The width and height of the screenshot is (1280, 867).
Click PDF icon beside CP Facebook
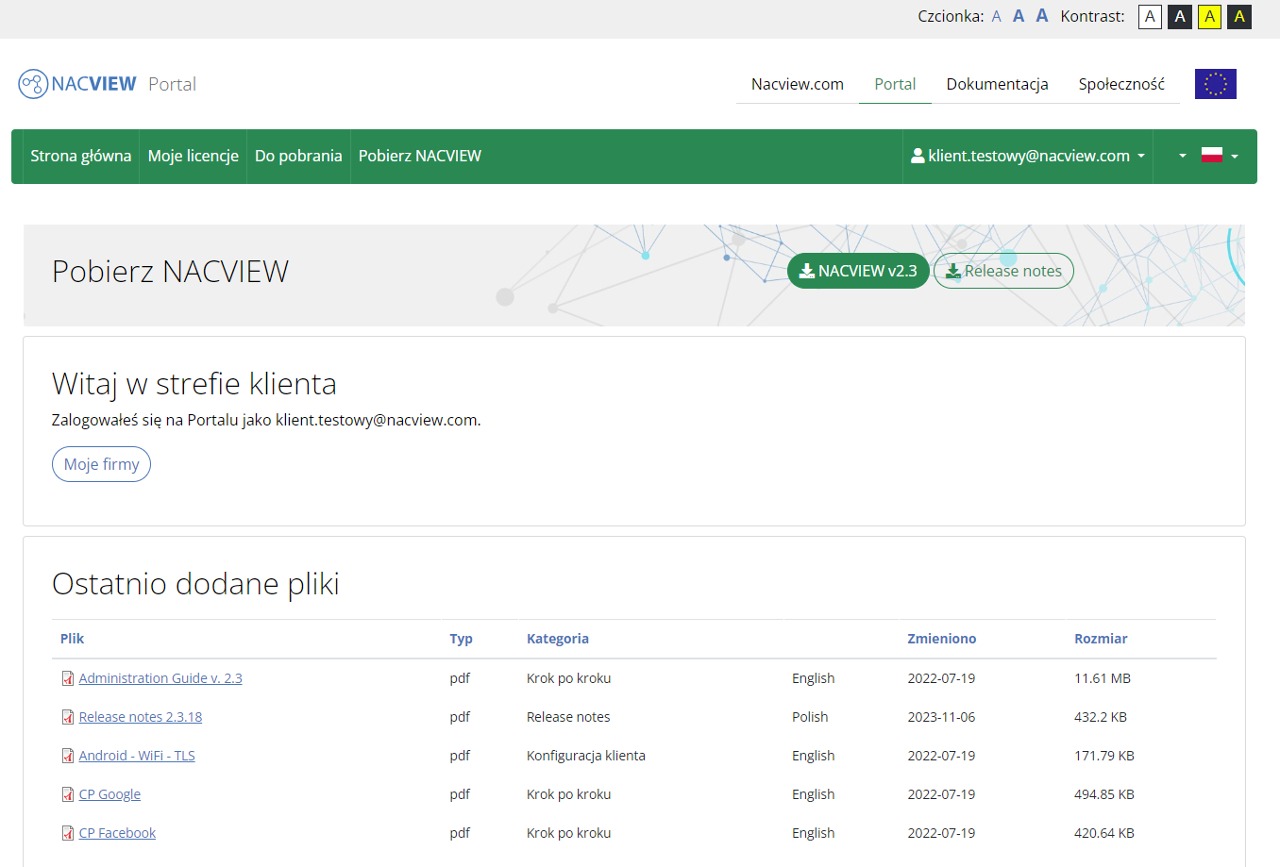68,833
